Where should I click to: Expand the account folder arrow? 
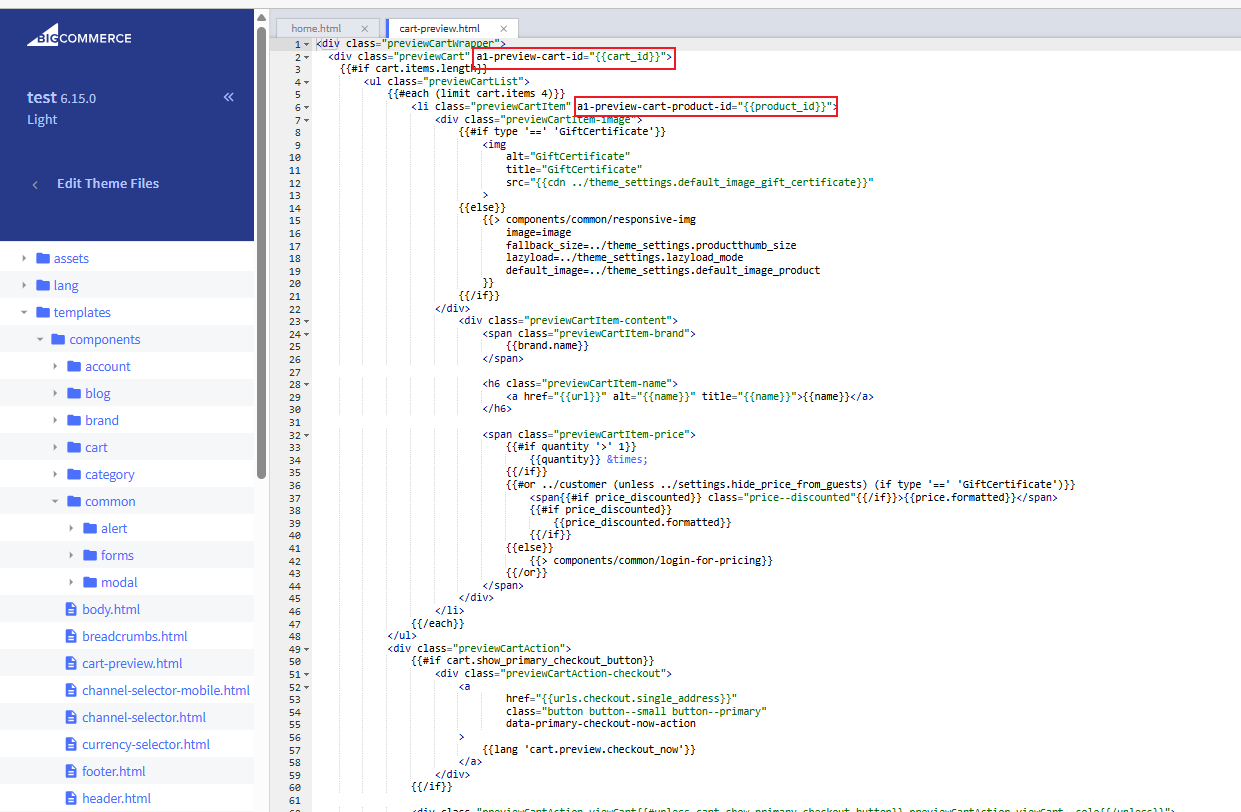click(56, 366)
